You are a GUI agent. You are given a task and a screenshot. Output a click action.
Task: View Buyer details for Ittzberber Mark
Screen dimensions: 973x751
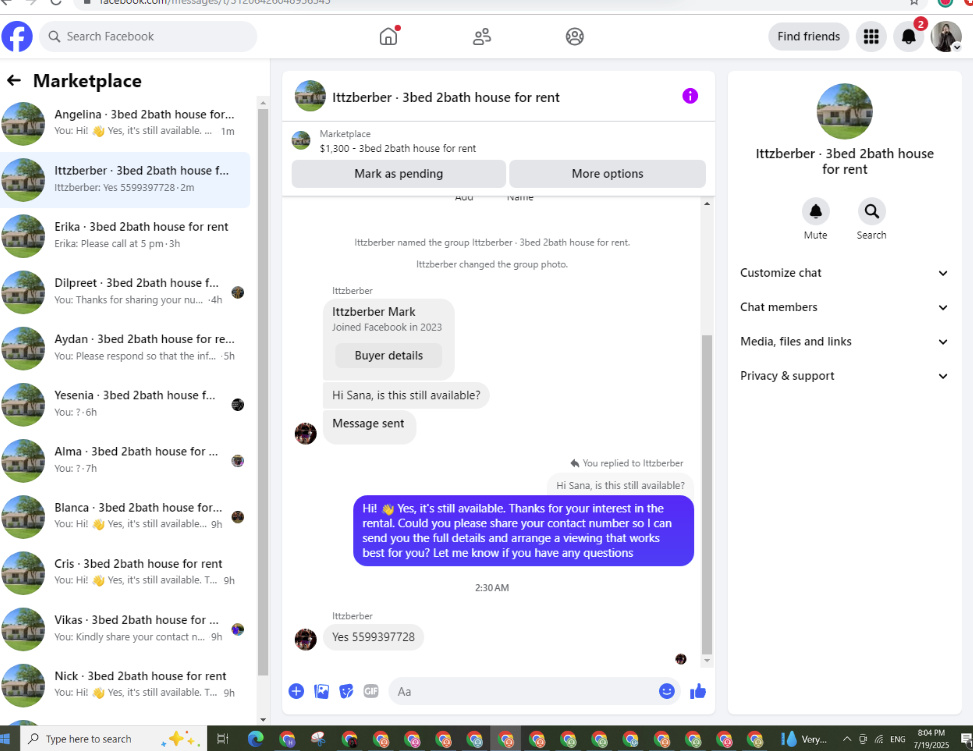click(x=388, y=356)
